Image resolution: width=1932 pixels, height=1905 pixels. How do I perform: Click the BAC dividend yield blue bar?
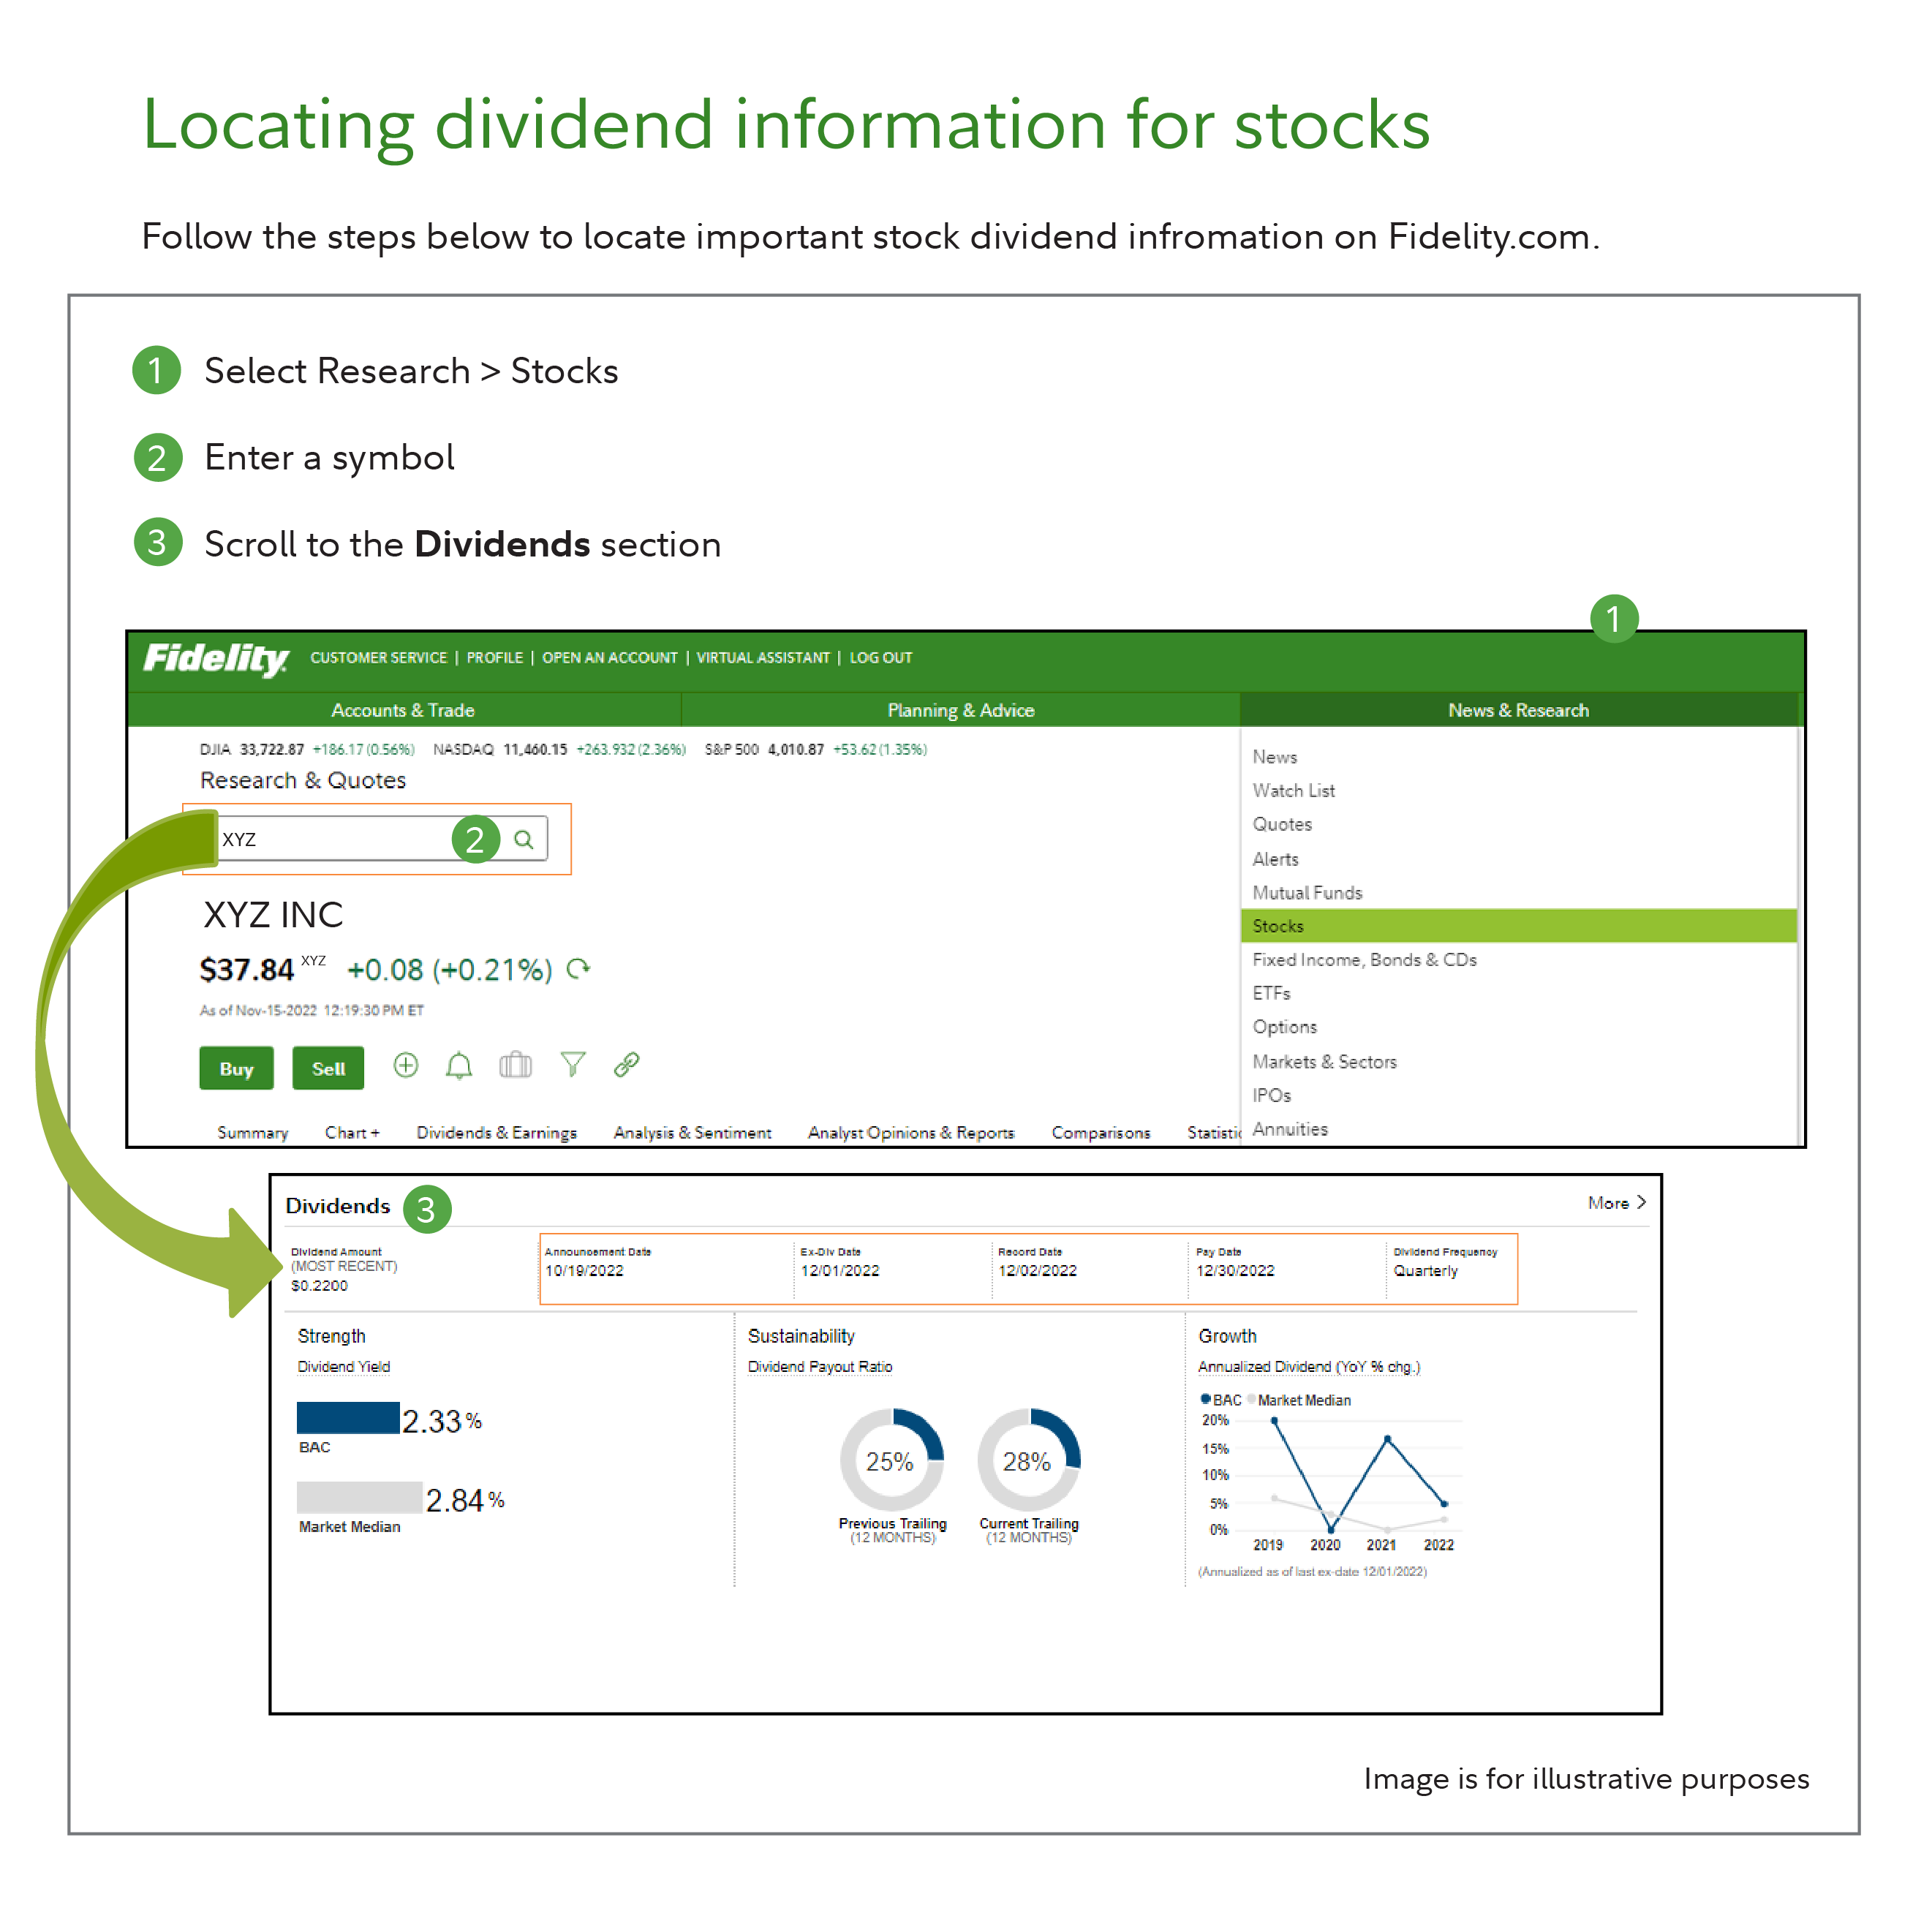pos(348,1418)
